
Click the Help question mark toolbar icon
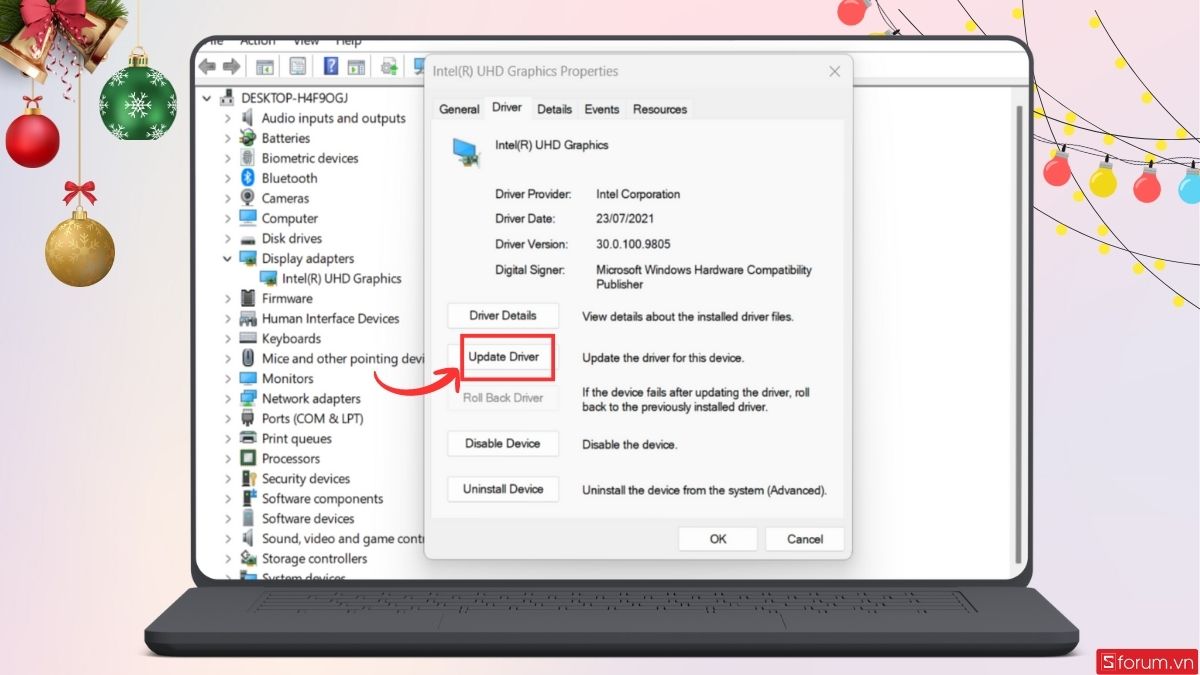click(x=332, y=66)
